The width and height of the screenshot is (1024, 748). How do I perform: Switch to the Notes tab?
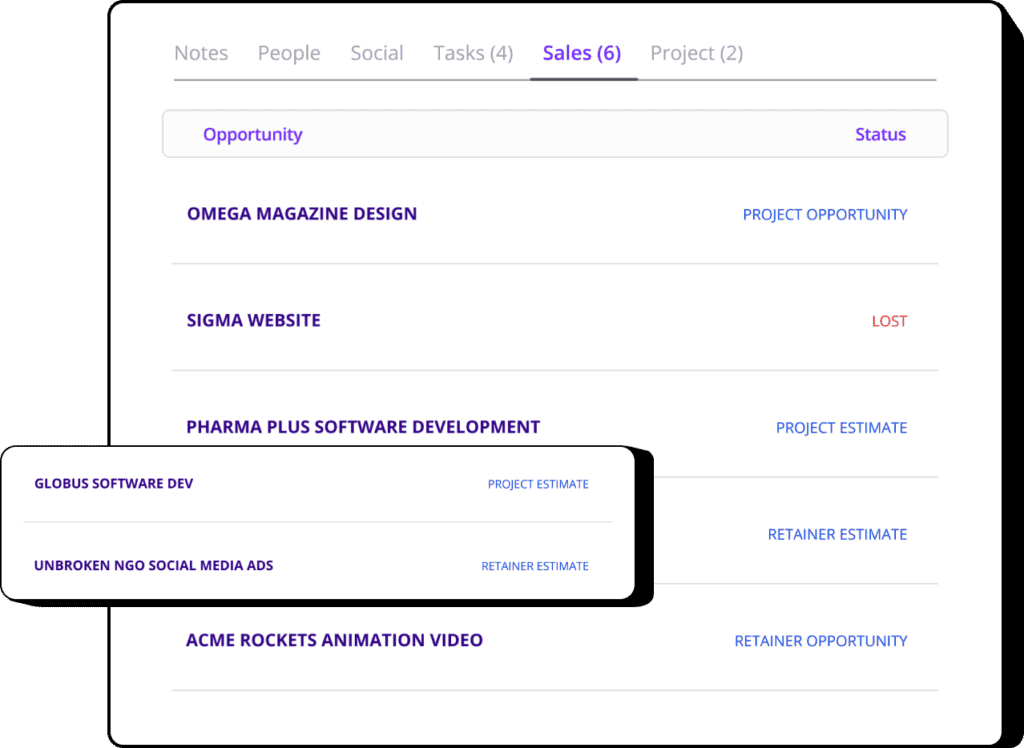(201, 53)
